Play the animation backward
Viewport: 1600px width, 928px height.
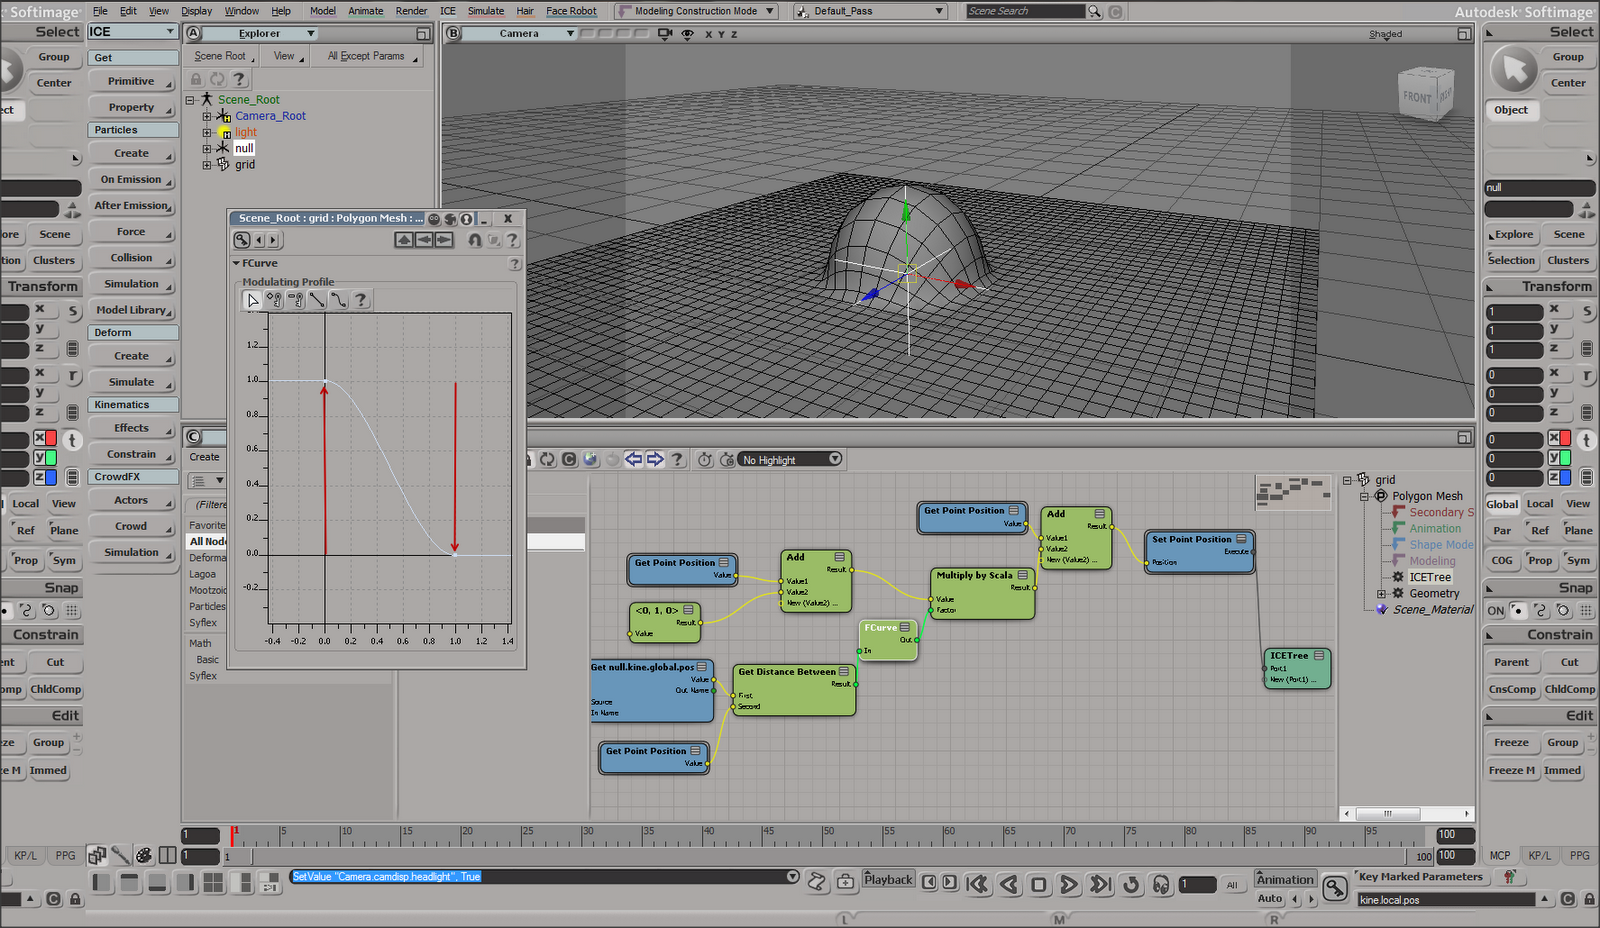coord(1009,884)
